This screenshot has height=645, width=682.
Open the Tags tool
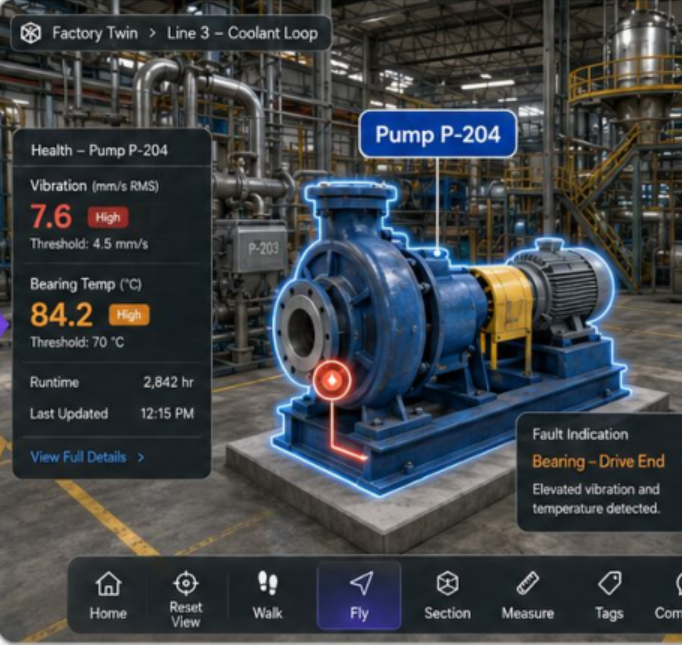pyautogui.click(x=609, y=595)
